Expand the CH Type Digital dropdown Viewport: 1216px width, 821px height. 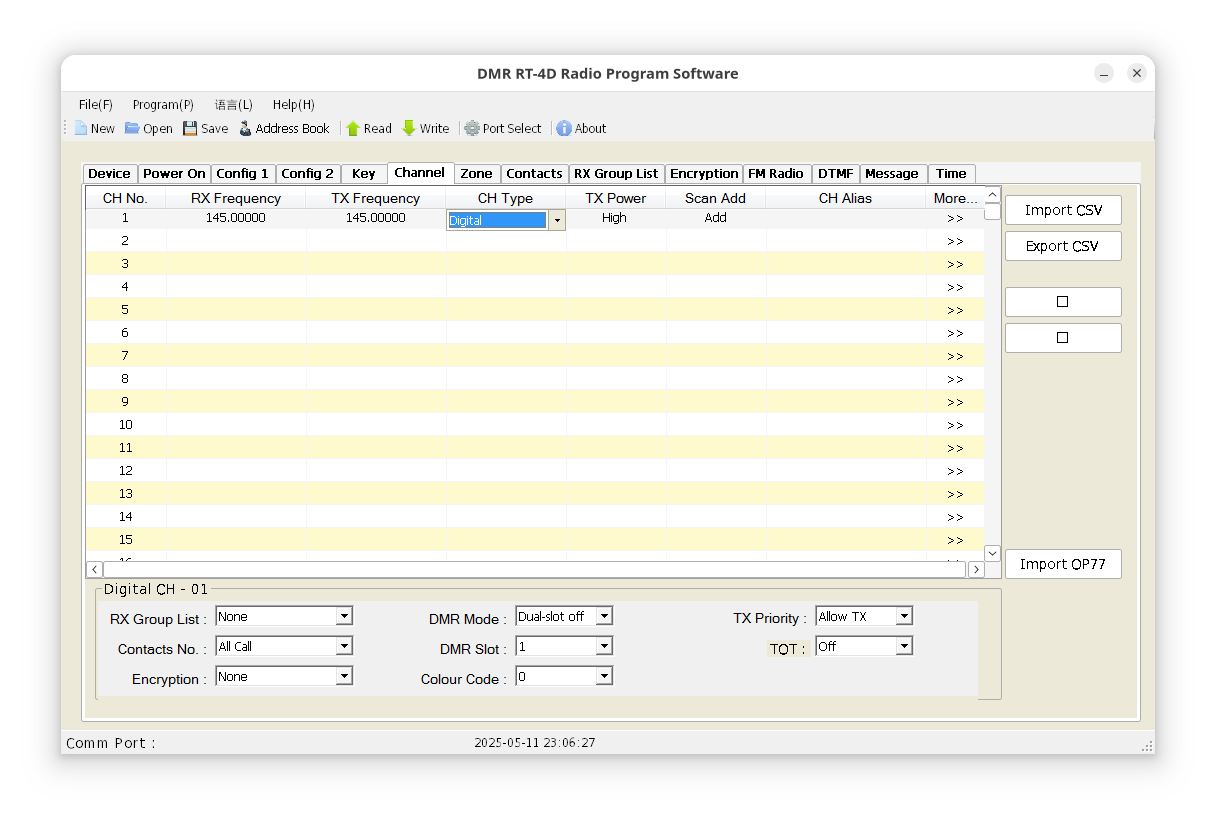(557, 220)
